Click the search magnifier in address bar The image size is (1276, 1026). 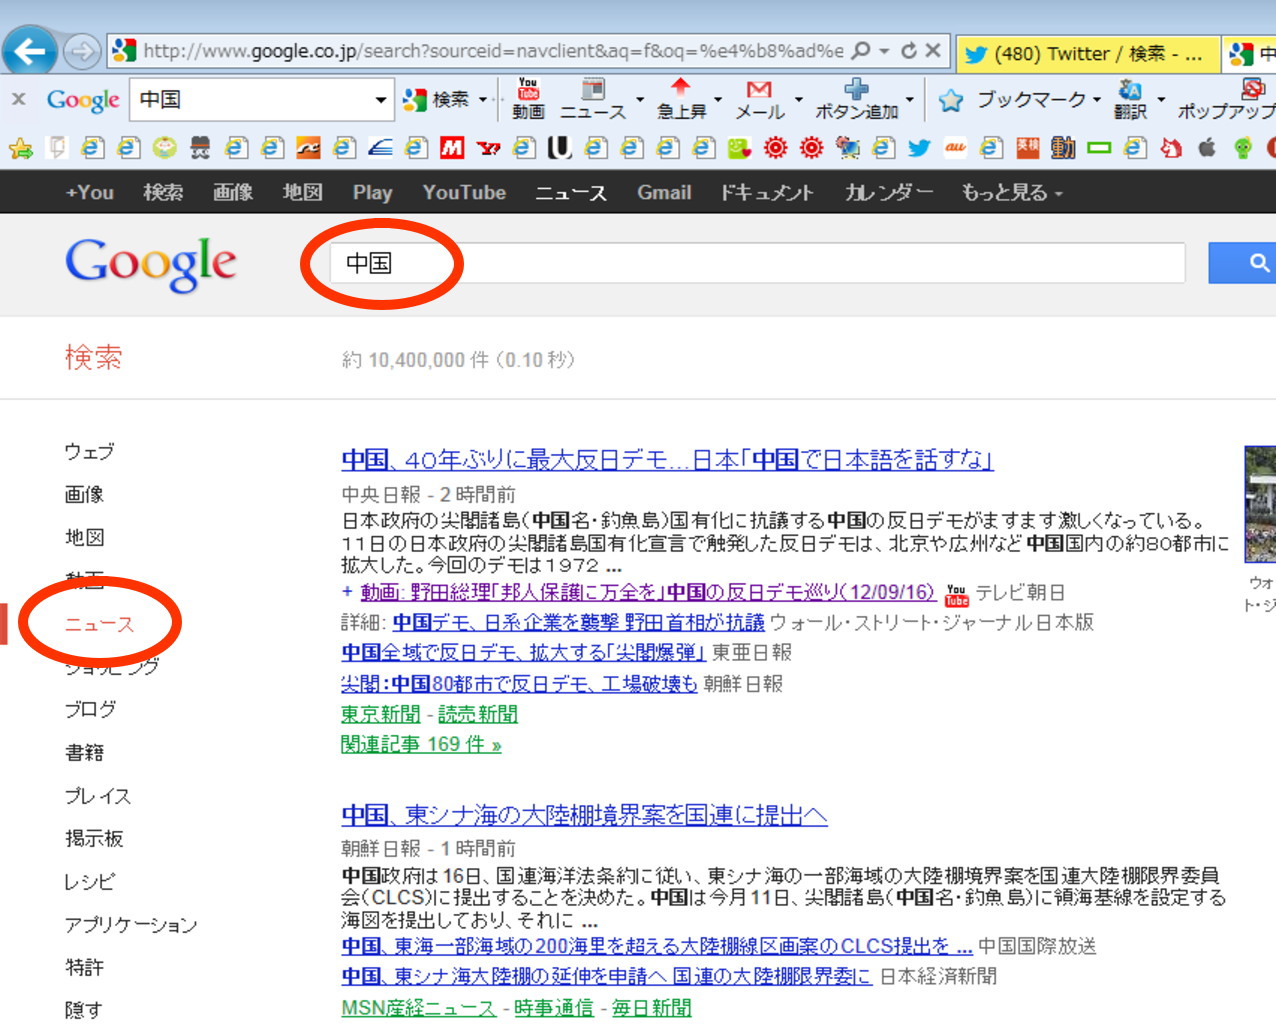(860, 50)
